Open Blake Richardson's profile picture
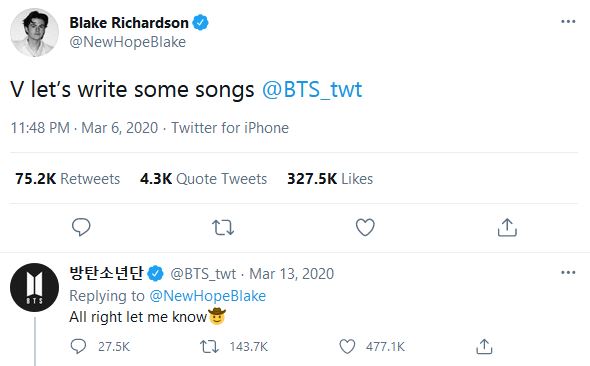 [34, 32]
